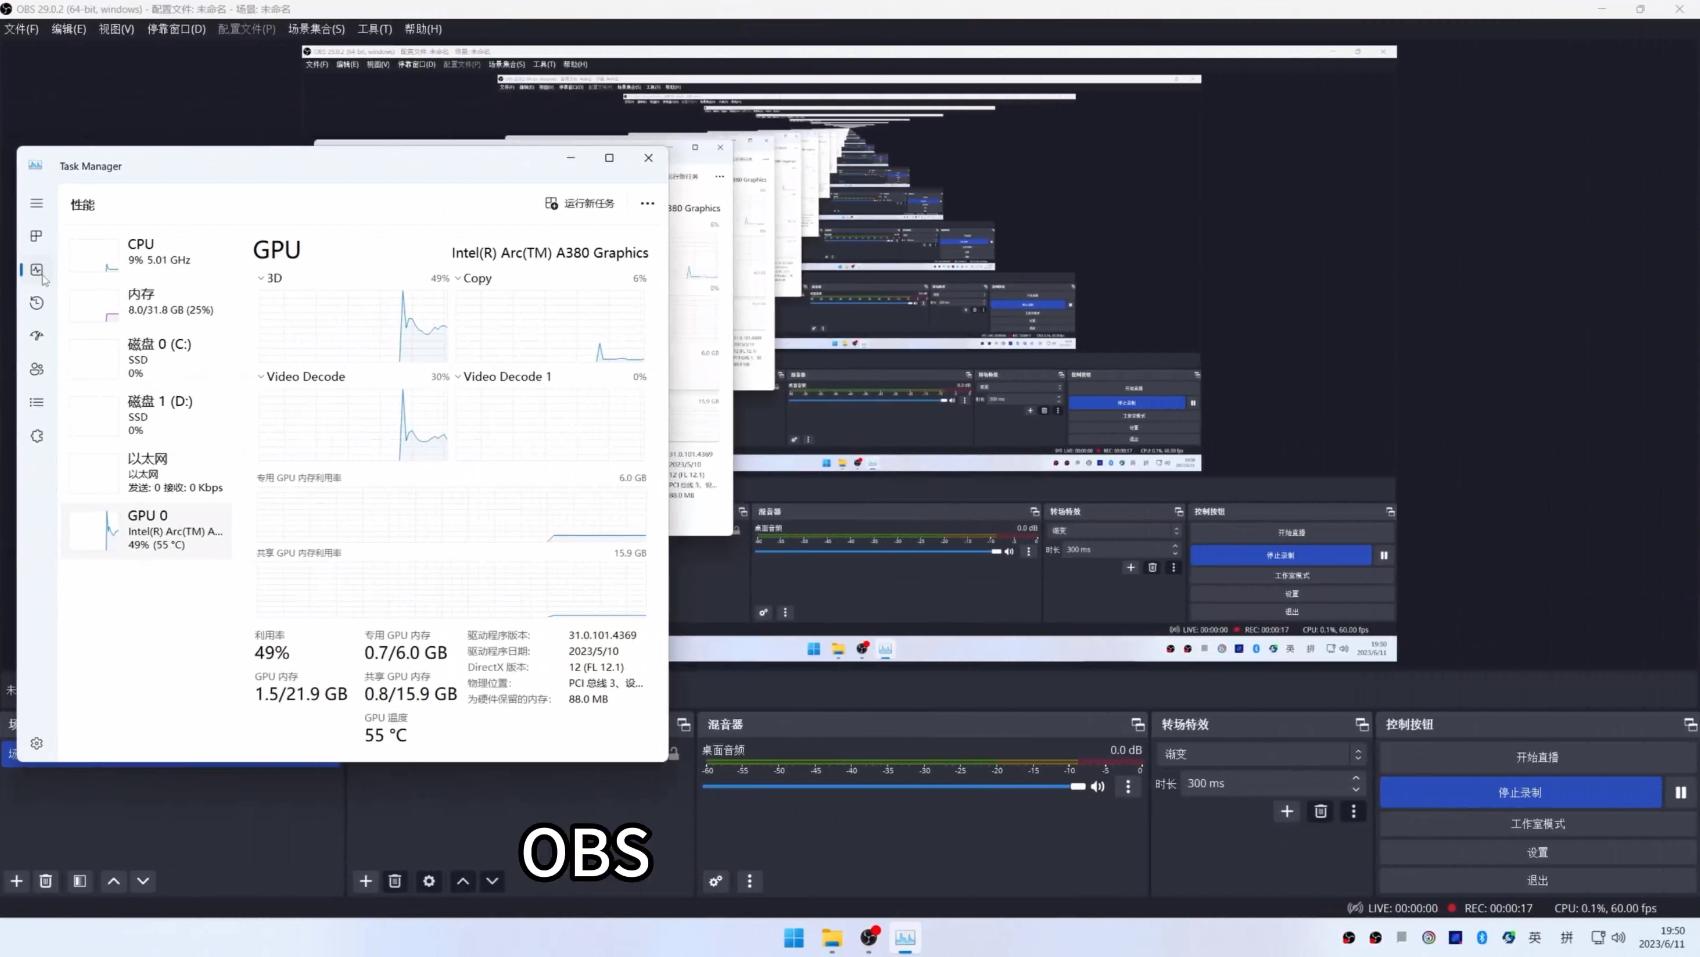Open Task Manager settings gear

point(37,743)
